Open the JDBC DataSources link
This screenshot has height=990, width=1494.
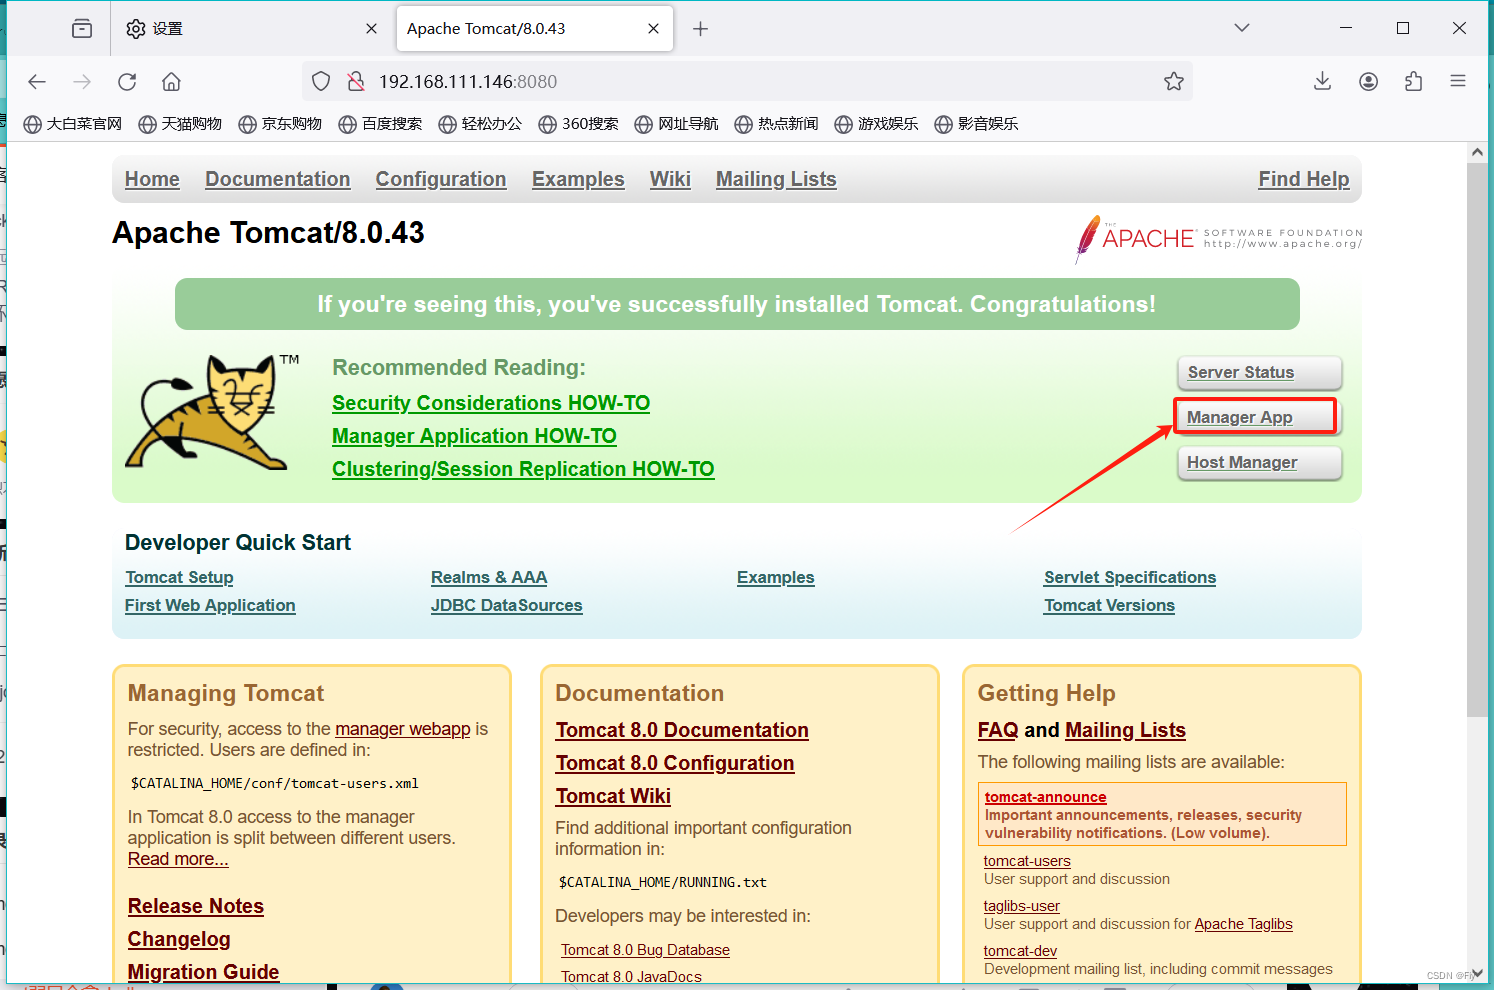pyautogui.click(x=506, y=605)
